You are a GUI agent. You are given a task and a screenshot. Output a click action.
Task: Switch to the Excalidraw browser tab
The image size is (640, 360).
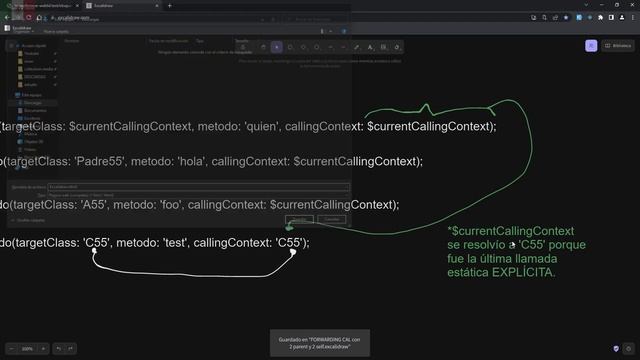click(x=122, y=6)
